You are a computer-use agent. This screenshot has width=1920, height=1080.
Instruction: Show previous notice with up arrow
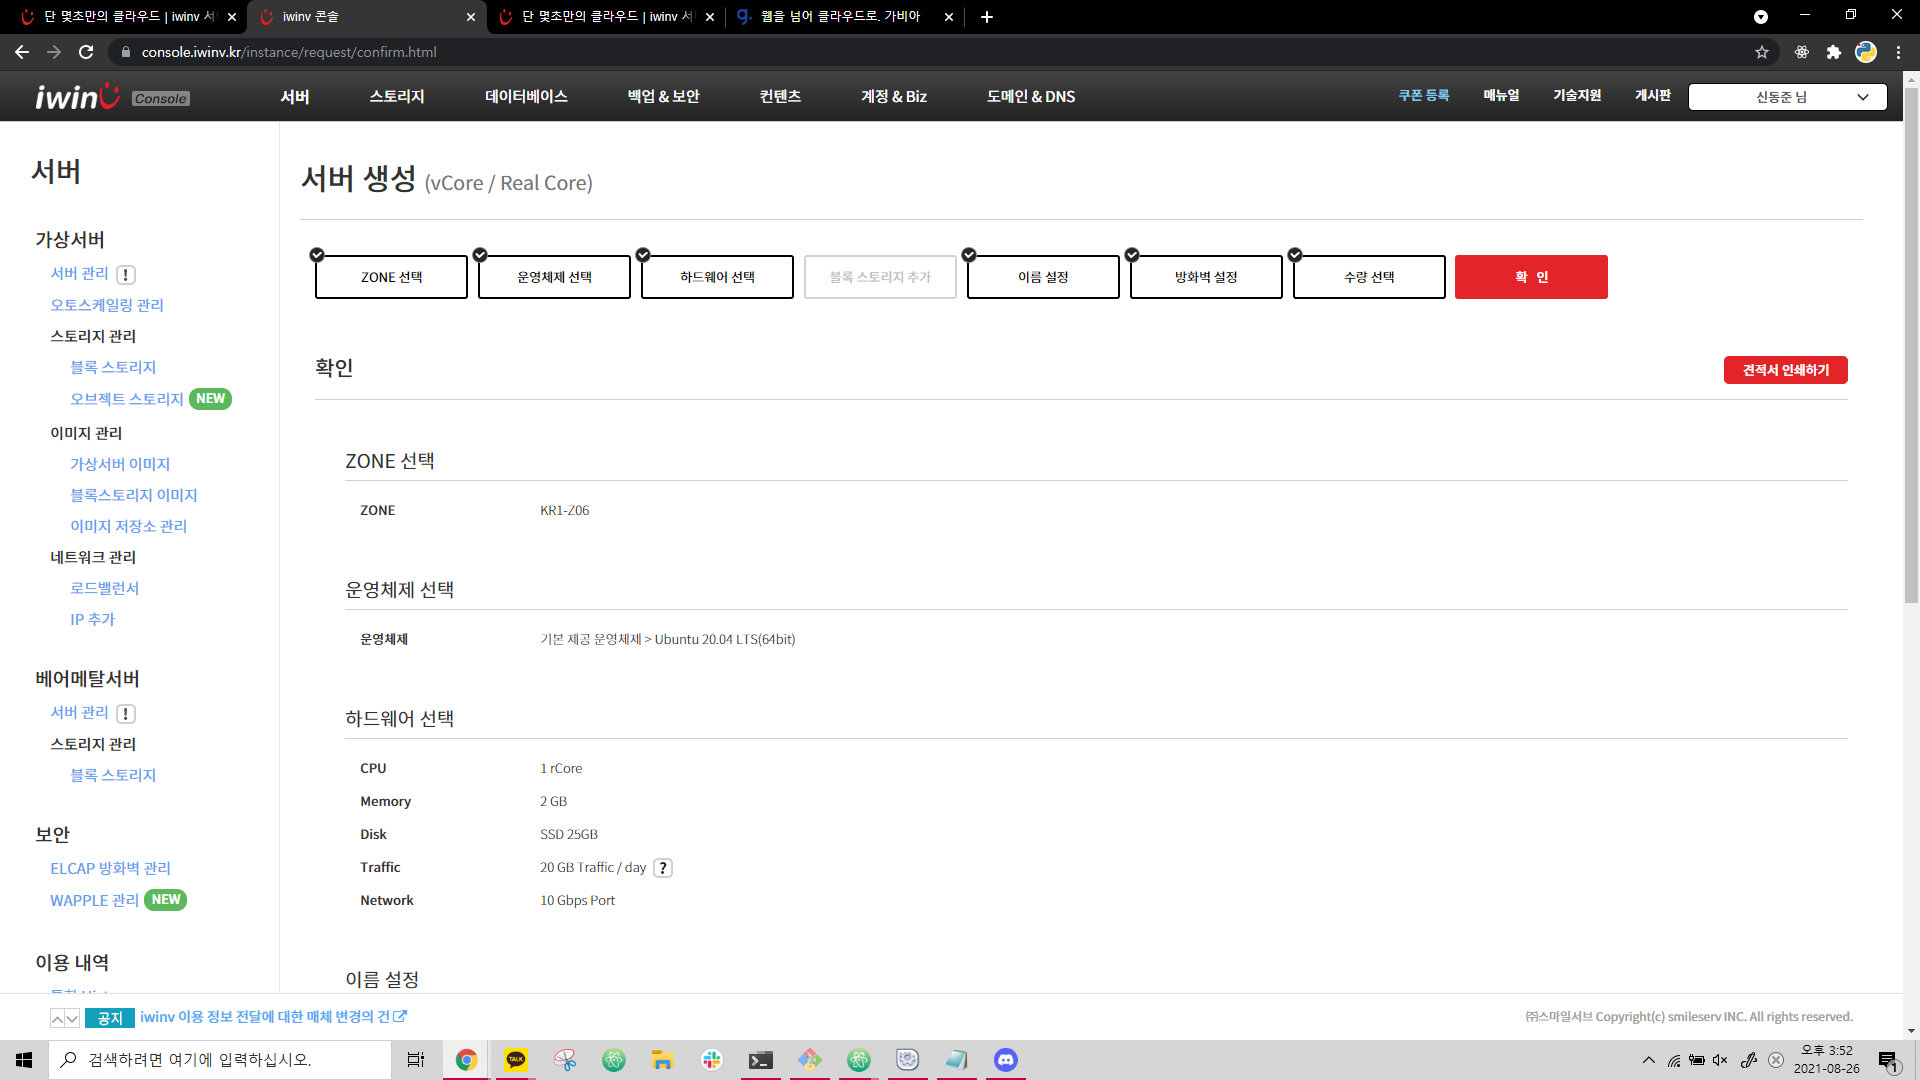[x=58, y=1018]
